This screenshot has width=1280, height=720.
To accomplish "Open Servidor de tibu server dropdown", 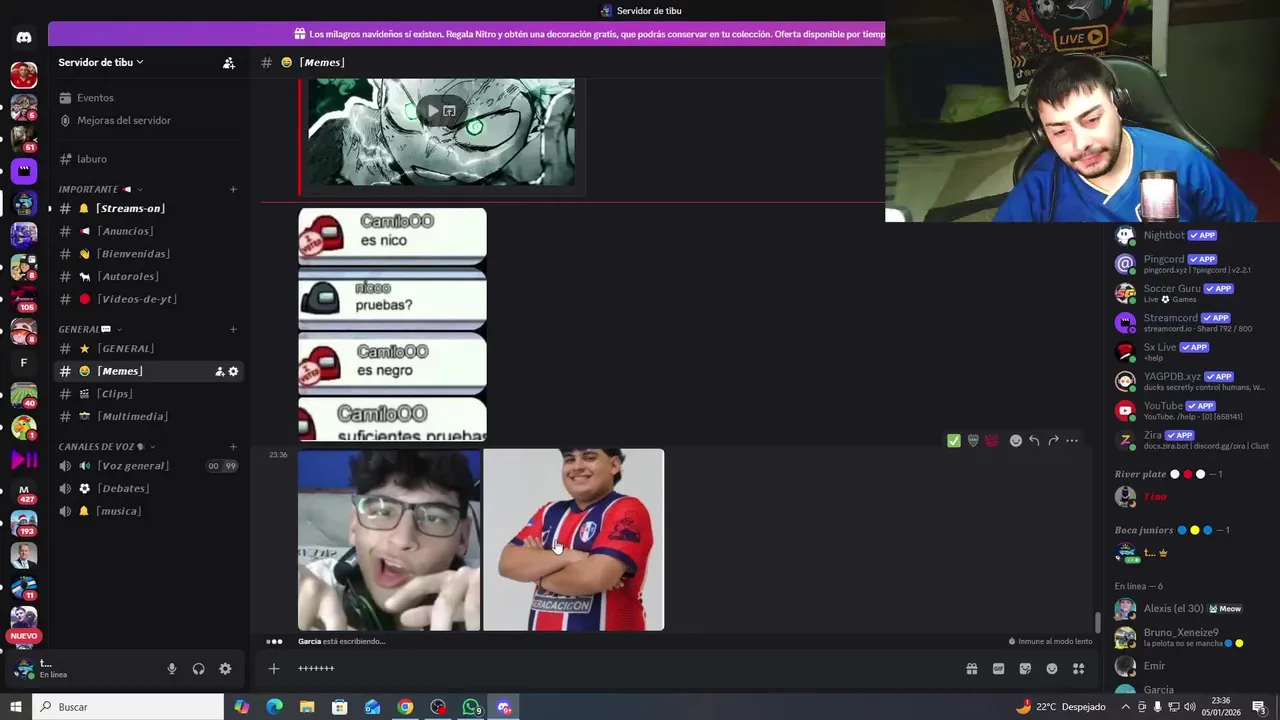I will point(101,62).
